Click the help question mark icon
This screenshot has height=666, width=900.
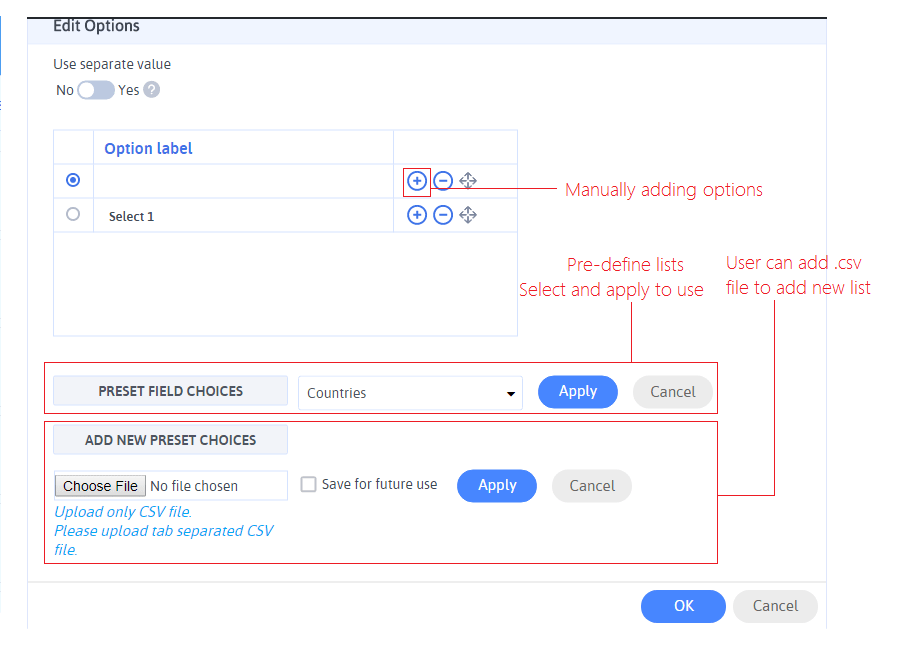coord(152,90)
